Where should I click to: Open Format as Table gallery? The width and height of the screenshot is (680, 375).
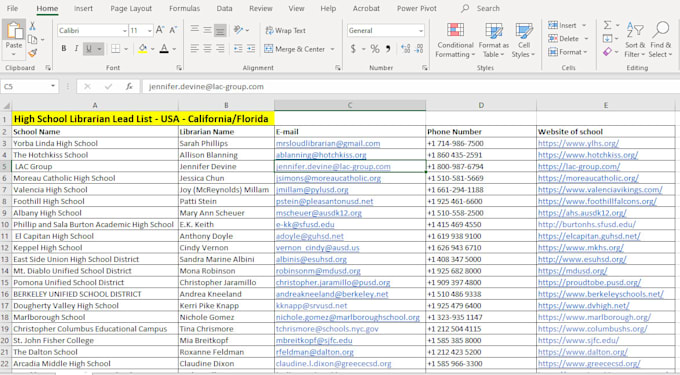(494, 40)
